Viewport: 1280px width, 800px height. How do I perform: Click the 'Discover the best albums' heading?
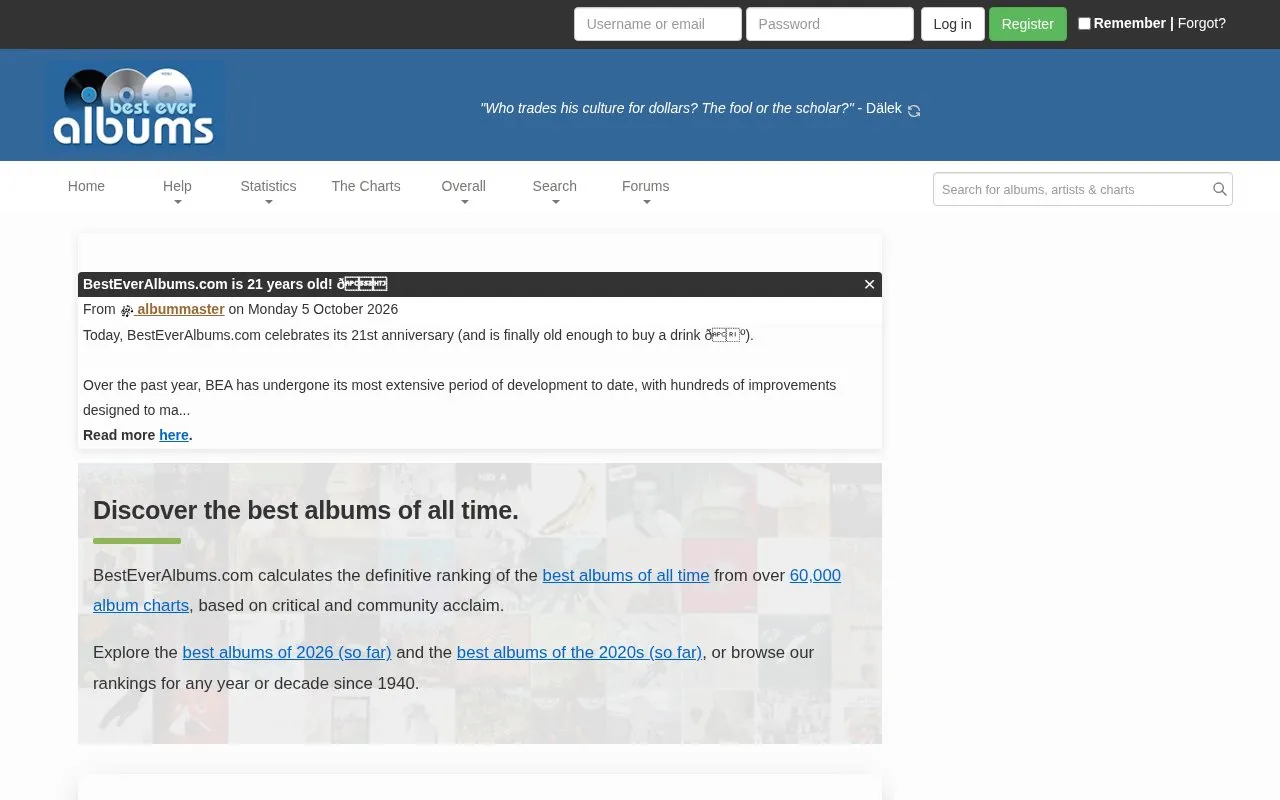306,510
